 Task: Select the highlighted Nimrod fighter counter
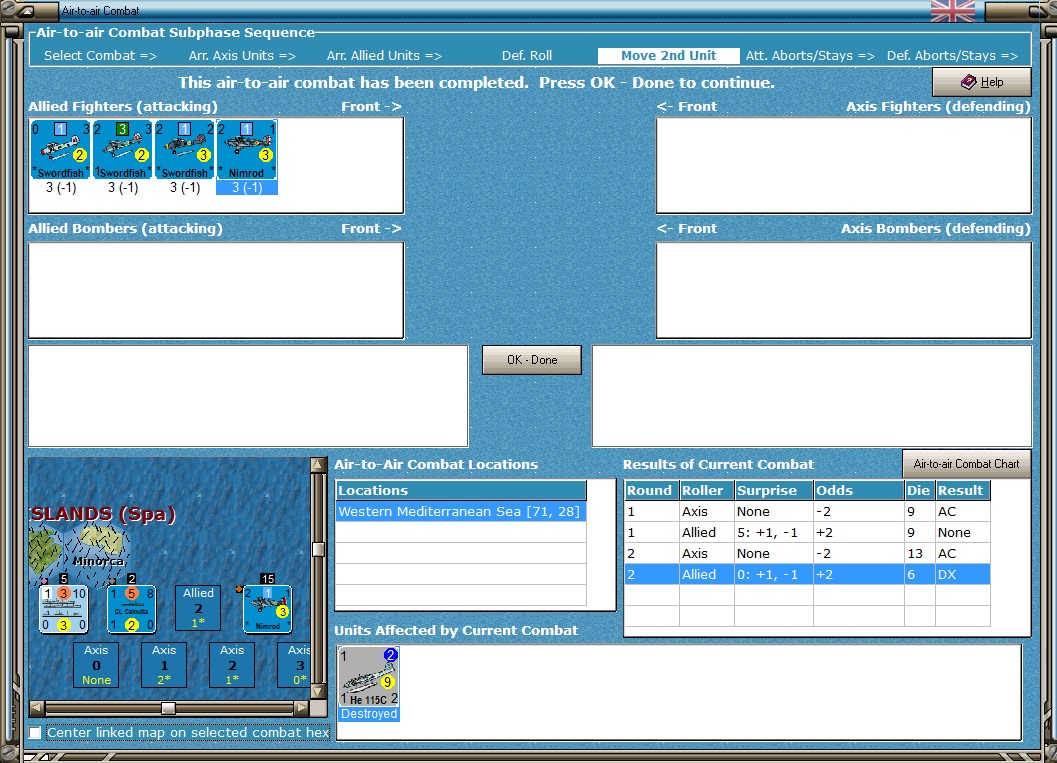(x=247, y=150)
